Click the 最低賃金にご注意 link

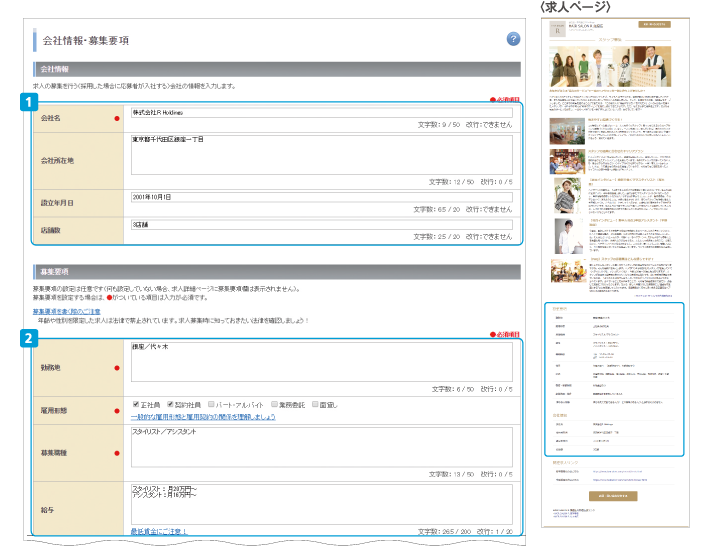[159, 531]
